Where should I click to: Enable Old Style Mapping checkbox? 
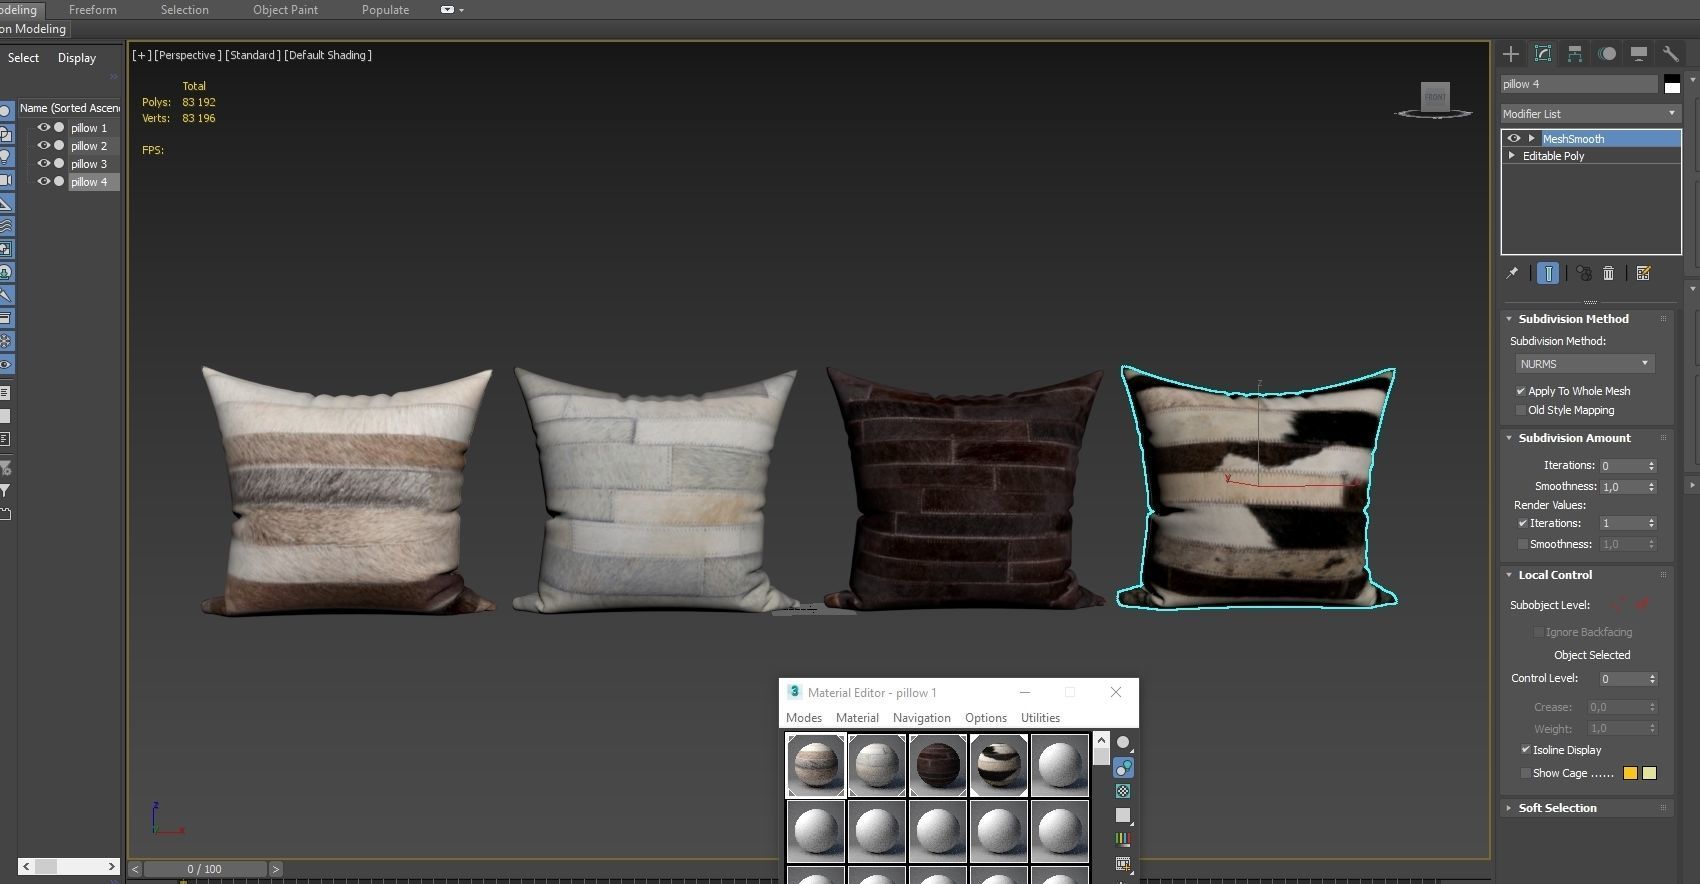(1521, 410)
